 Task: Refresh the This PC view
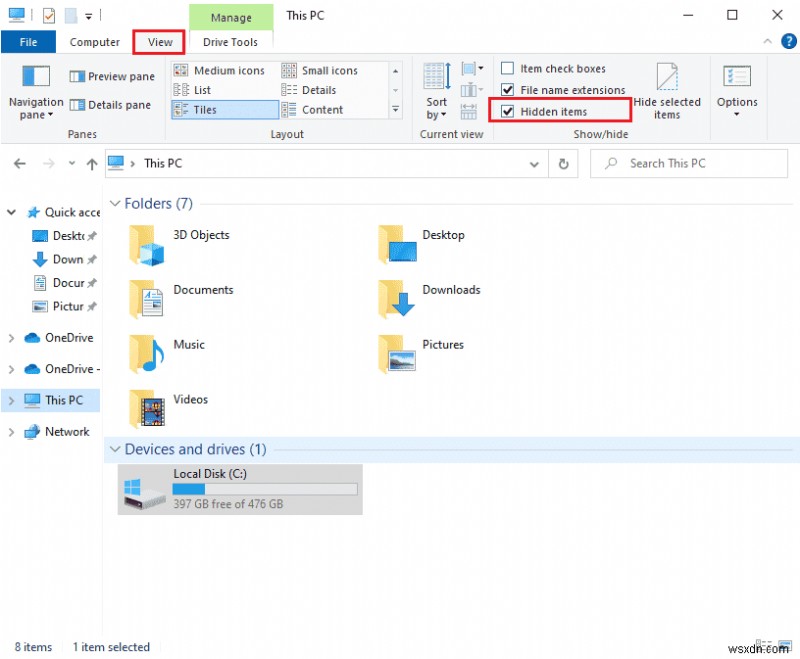coord(564,163)
